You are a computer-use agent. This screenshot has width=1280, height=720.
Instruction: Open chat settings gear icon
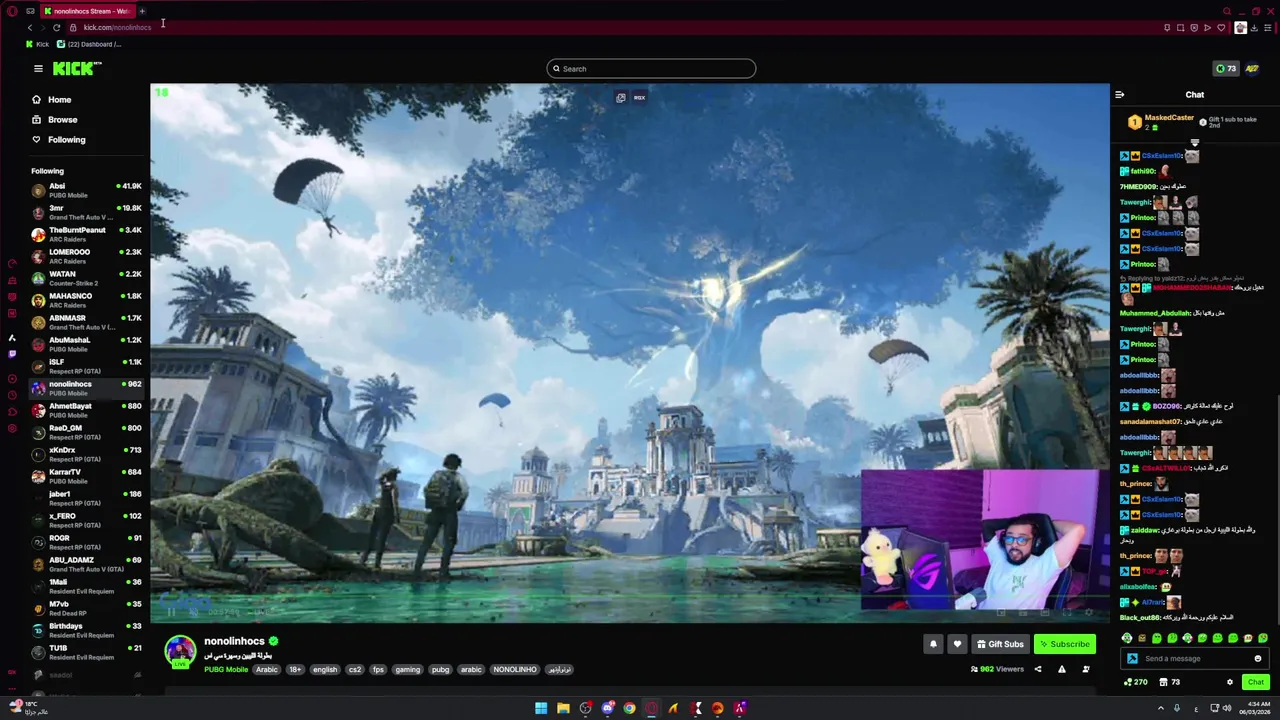click(x=1230, y=682)
